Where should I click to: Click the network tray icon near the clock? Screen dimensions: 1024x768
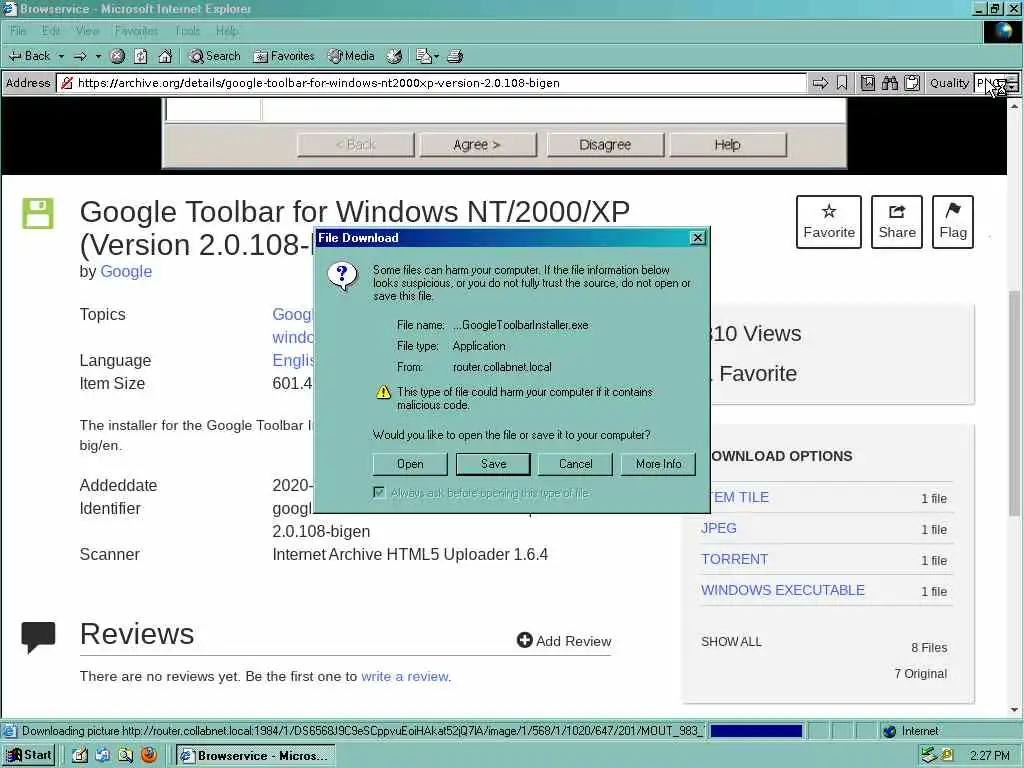(929, 756)
